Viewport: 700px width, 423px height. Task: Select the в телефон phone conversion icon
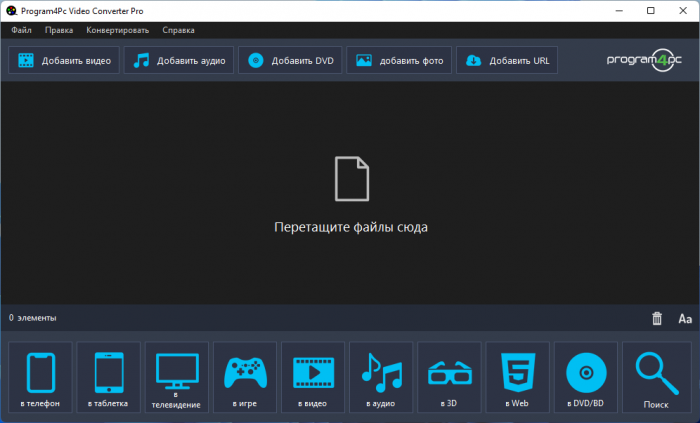40,377
